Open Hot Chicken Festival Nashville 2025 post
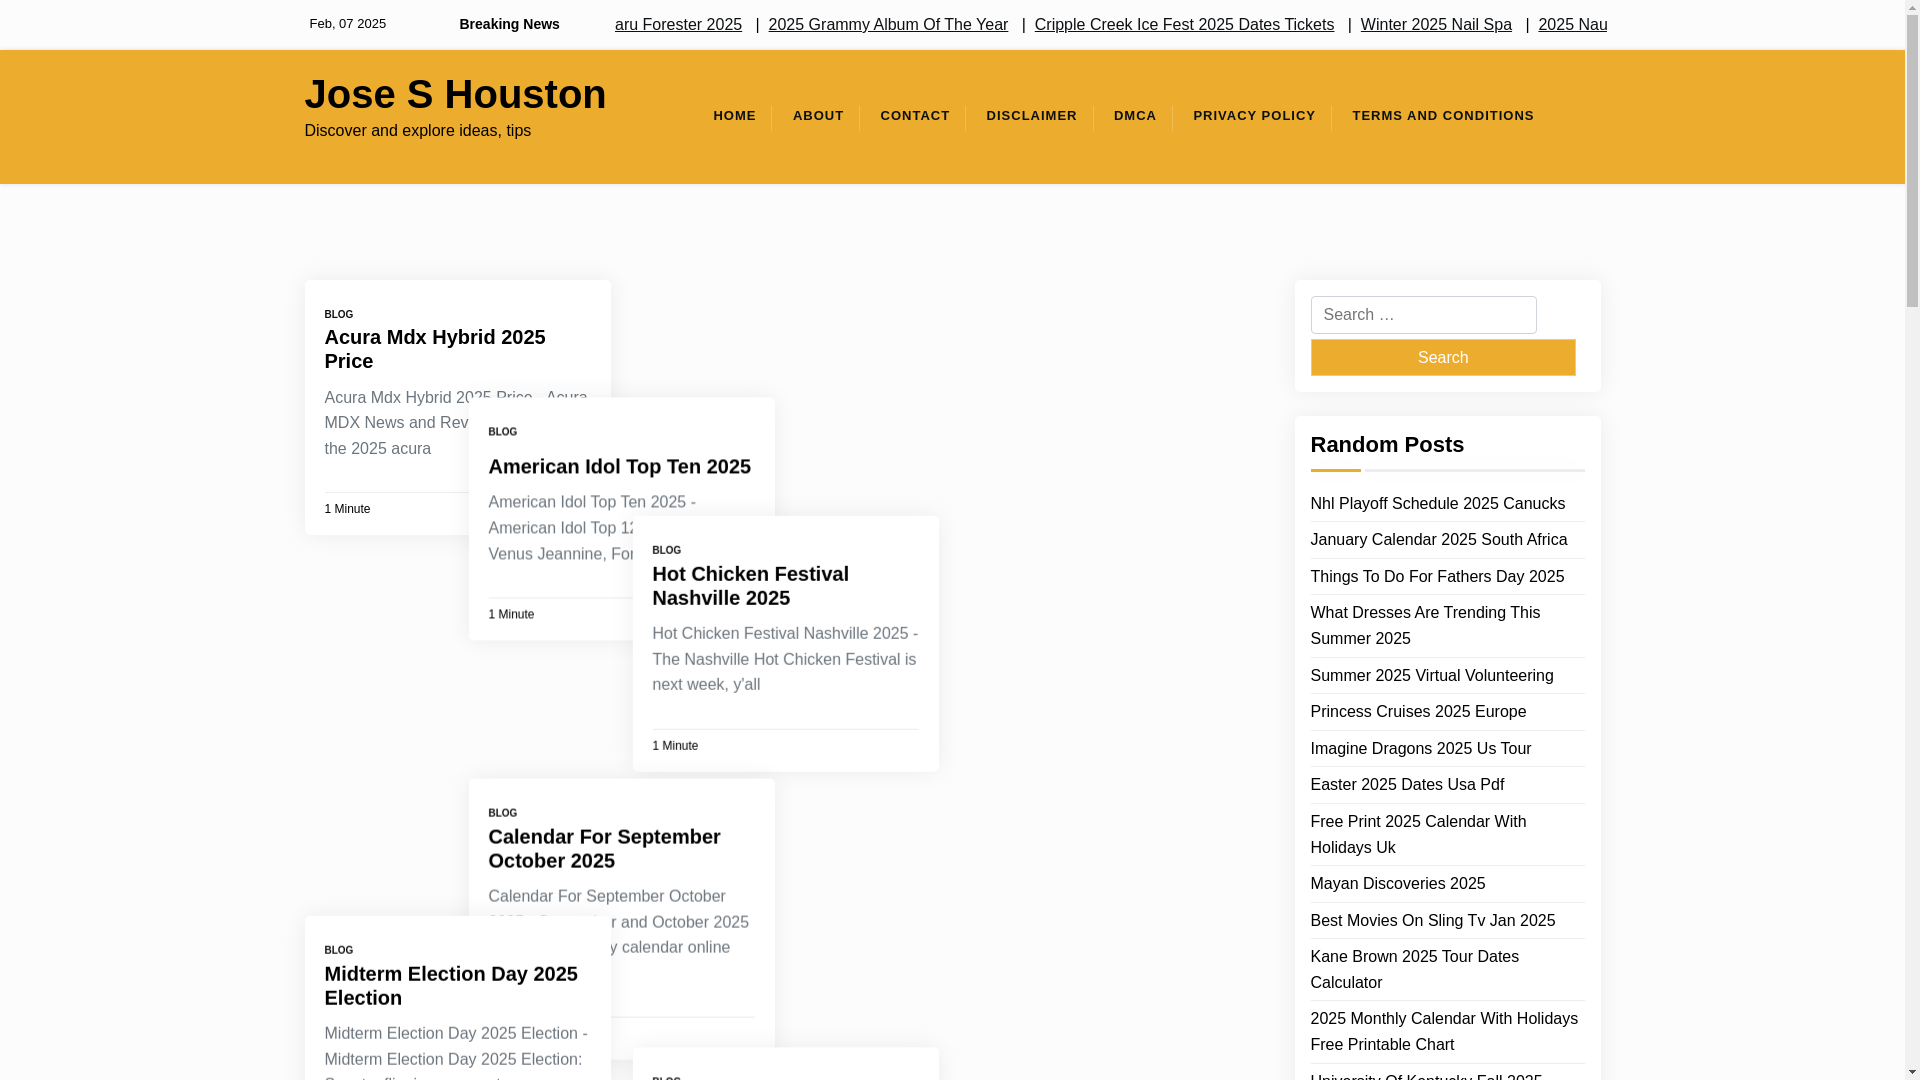The height and width of the screenshot is (1080, 1920). [750, 586]
